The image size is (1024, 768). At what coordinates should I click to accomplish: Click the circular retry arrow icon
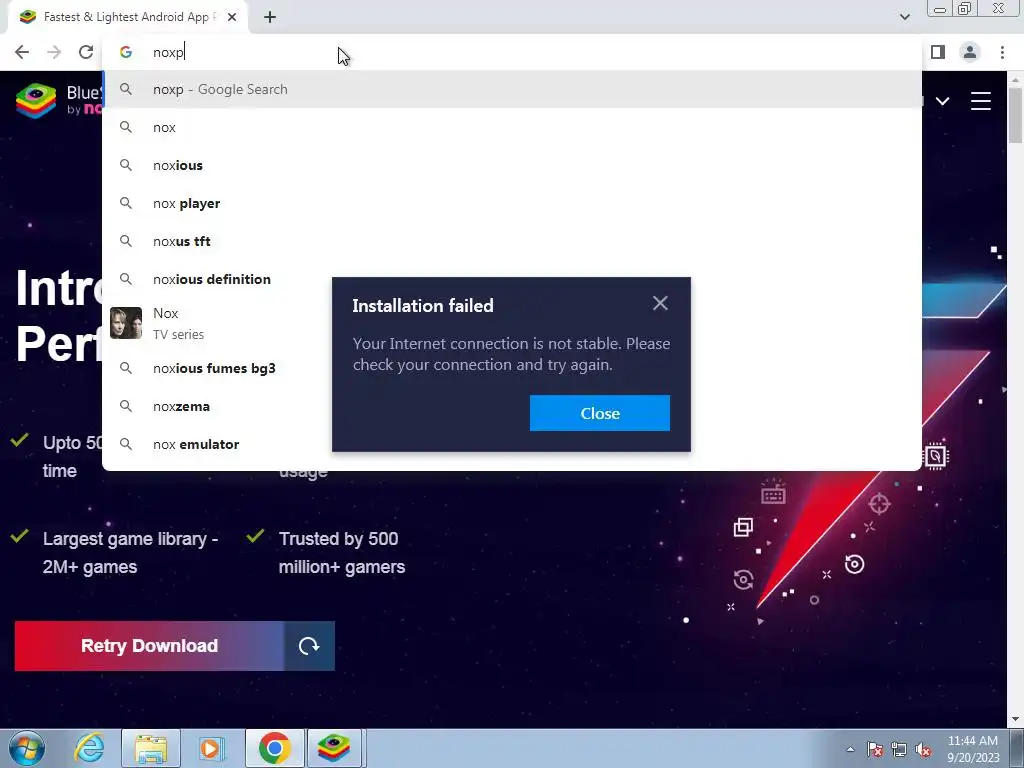[x=310, y=646]
